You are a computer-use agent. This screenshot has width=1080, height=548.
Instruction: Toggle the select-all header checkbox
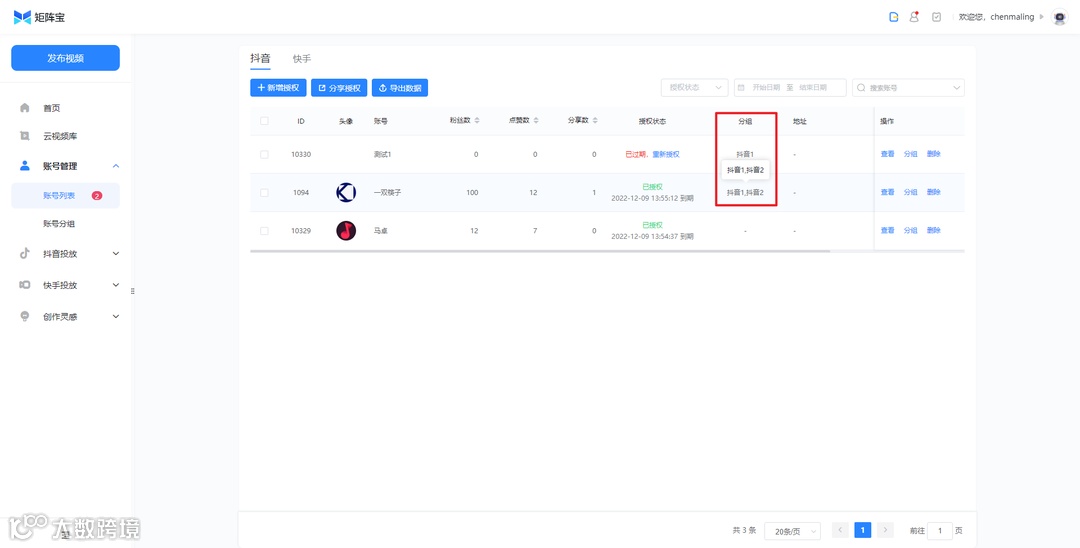(264, 120)
